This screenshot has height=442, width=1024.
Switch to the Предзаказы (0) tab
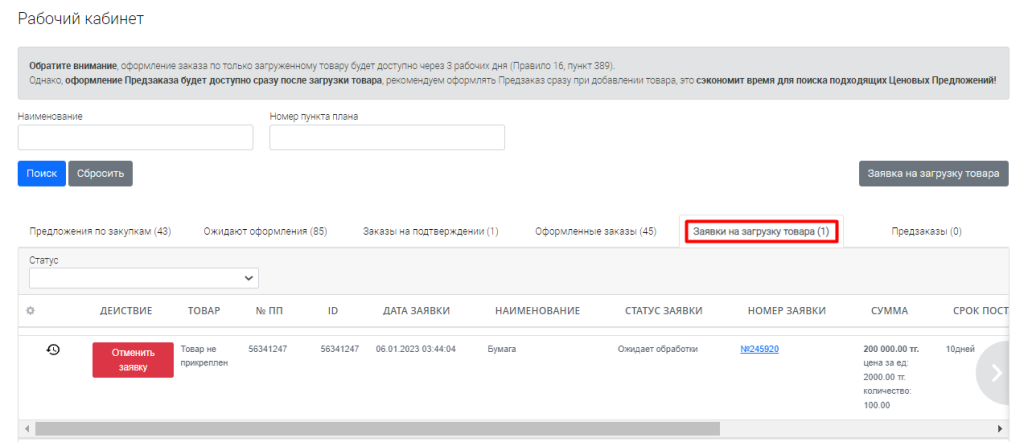tap(926, 231)
